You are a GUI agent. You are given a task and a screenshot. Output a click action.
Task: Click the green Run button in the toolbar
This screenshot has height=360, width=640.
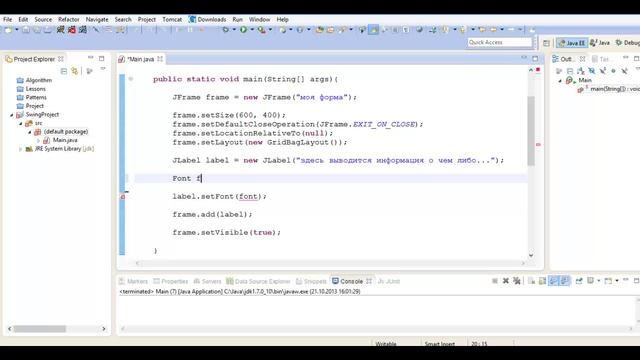pyautogui.click(x=243, y=29)
